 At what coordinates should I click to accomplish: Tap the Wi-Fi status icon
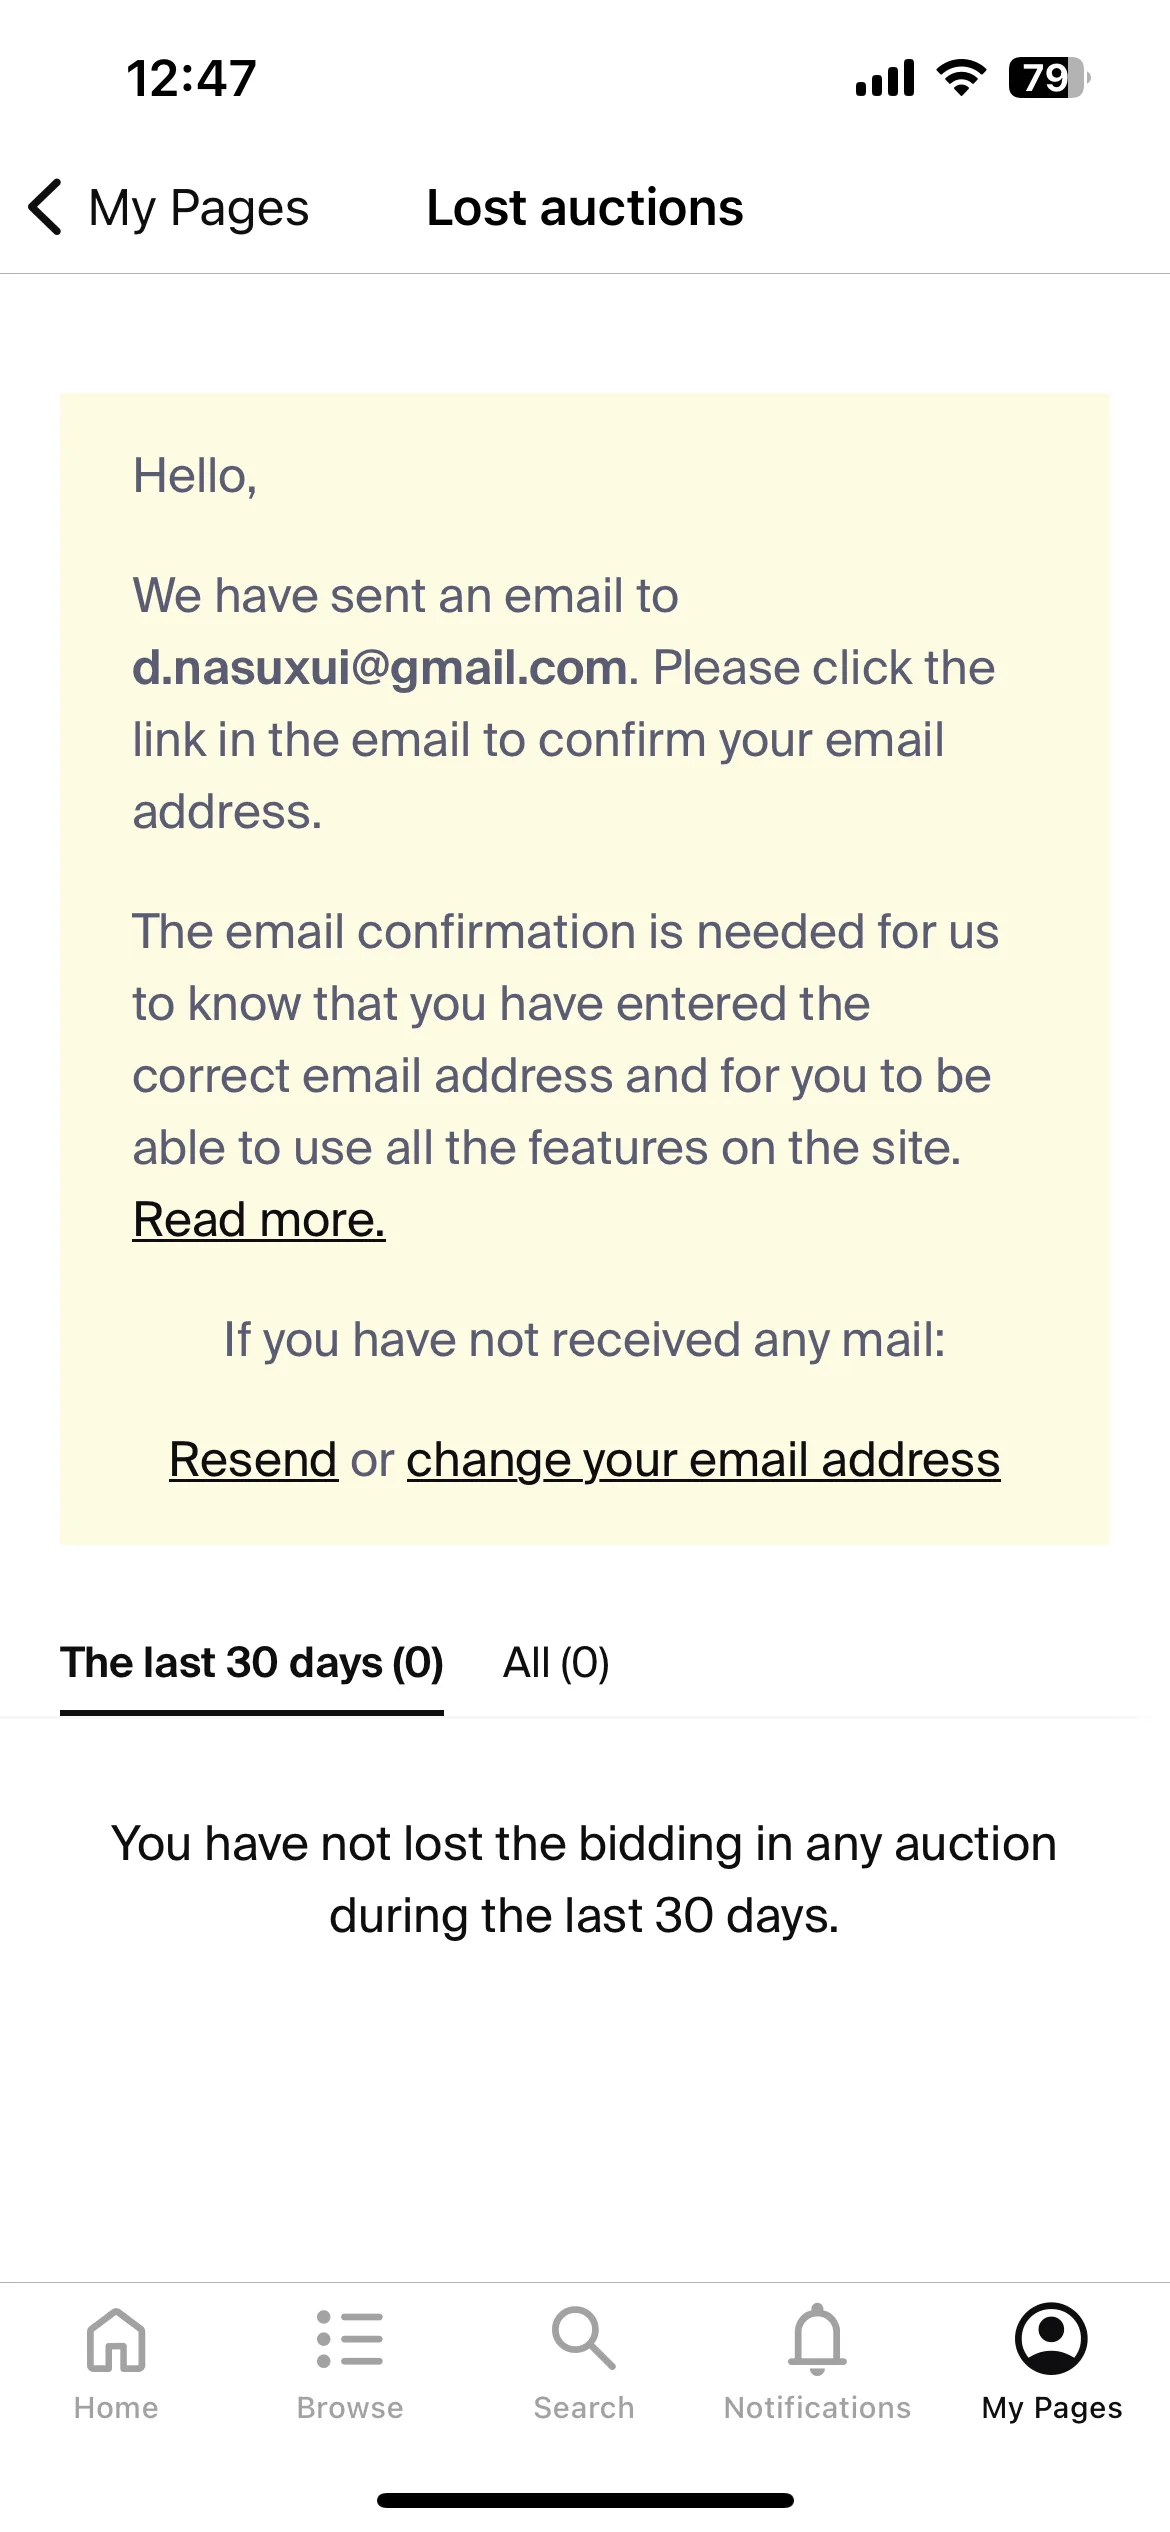coord(961,77)
